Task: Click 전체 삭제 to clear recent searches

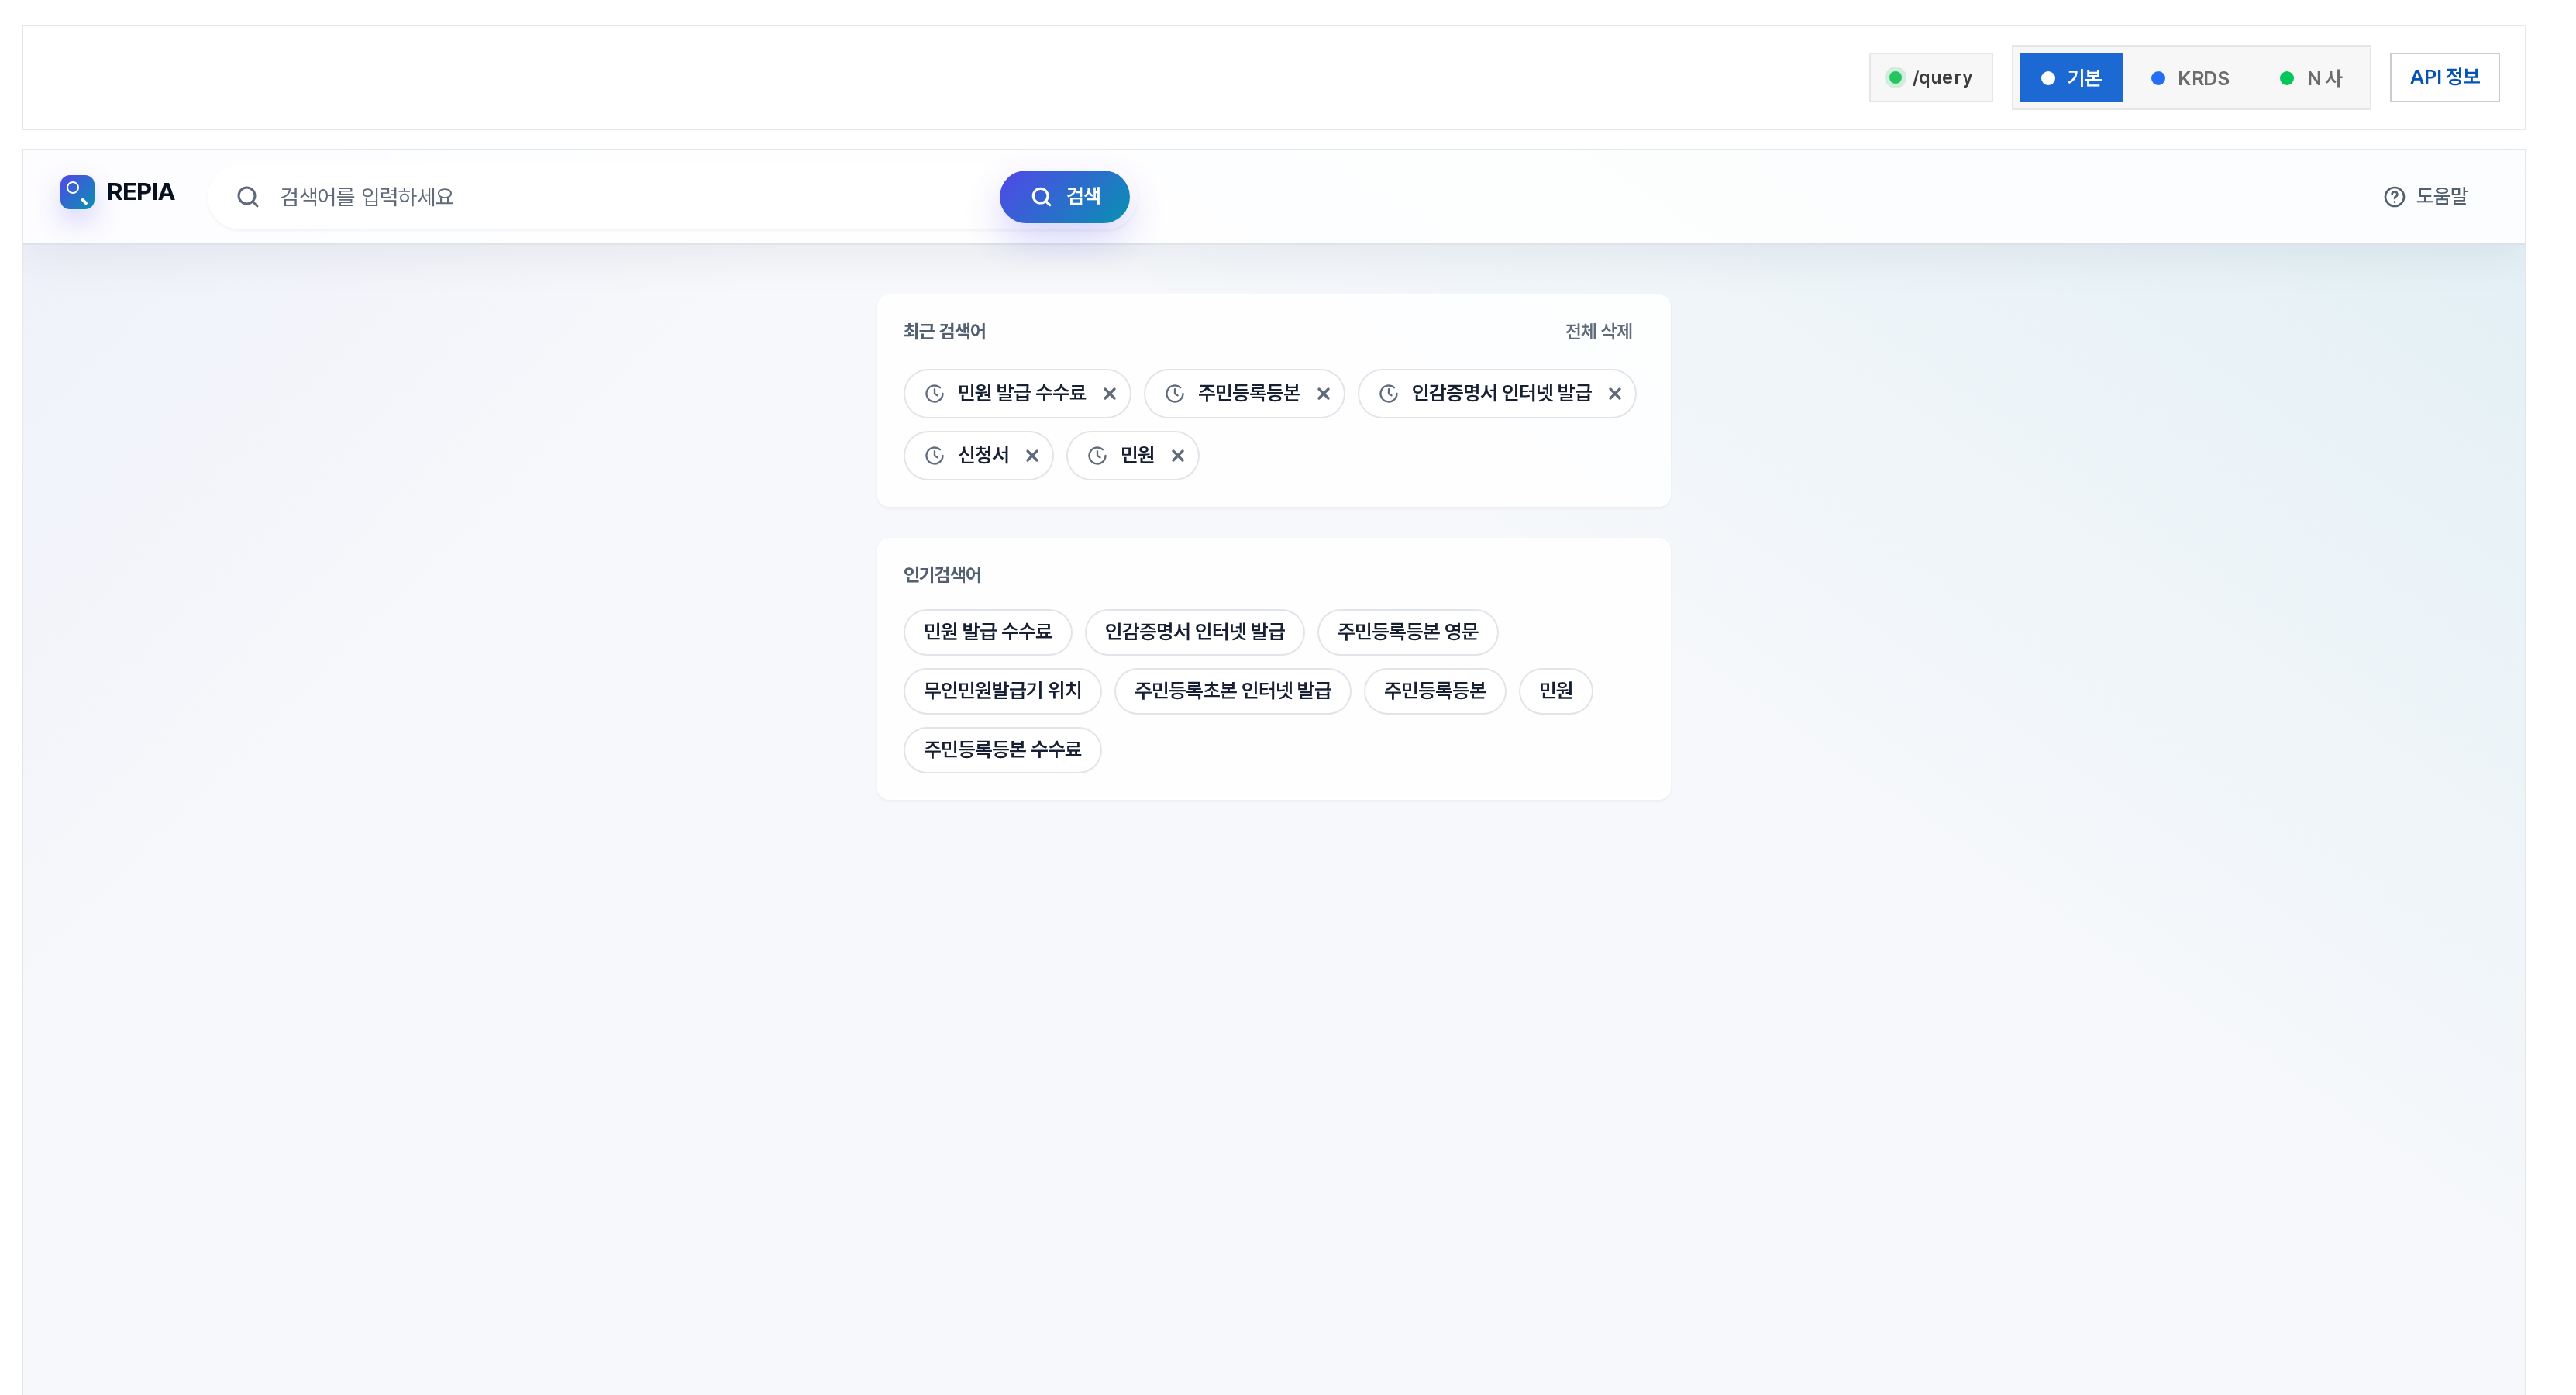Action: [x=1598, y=332]
